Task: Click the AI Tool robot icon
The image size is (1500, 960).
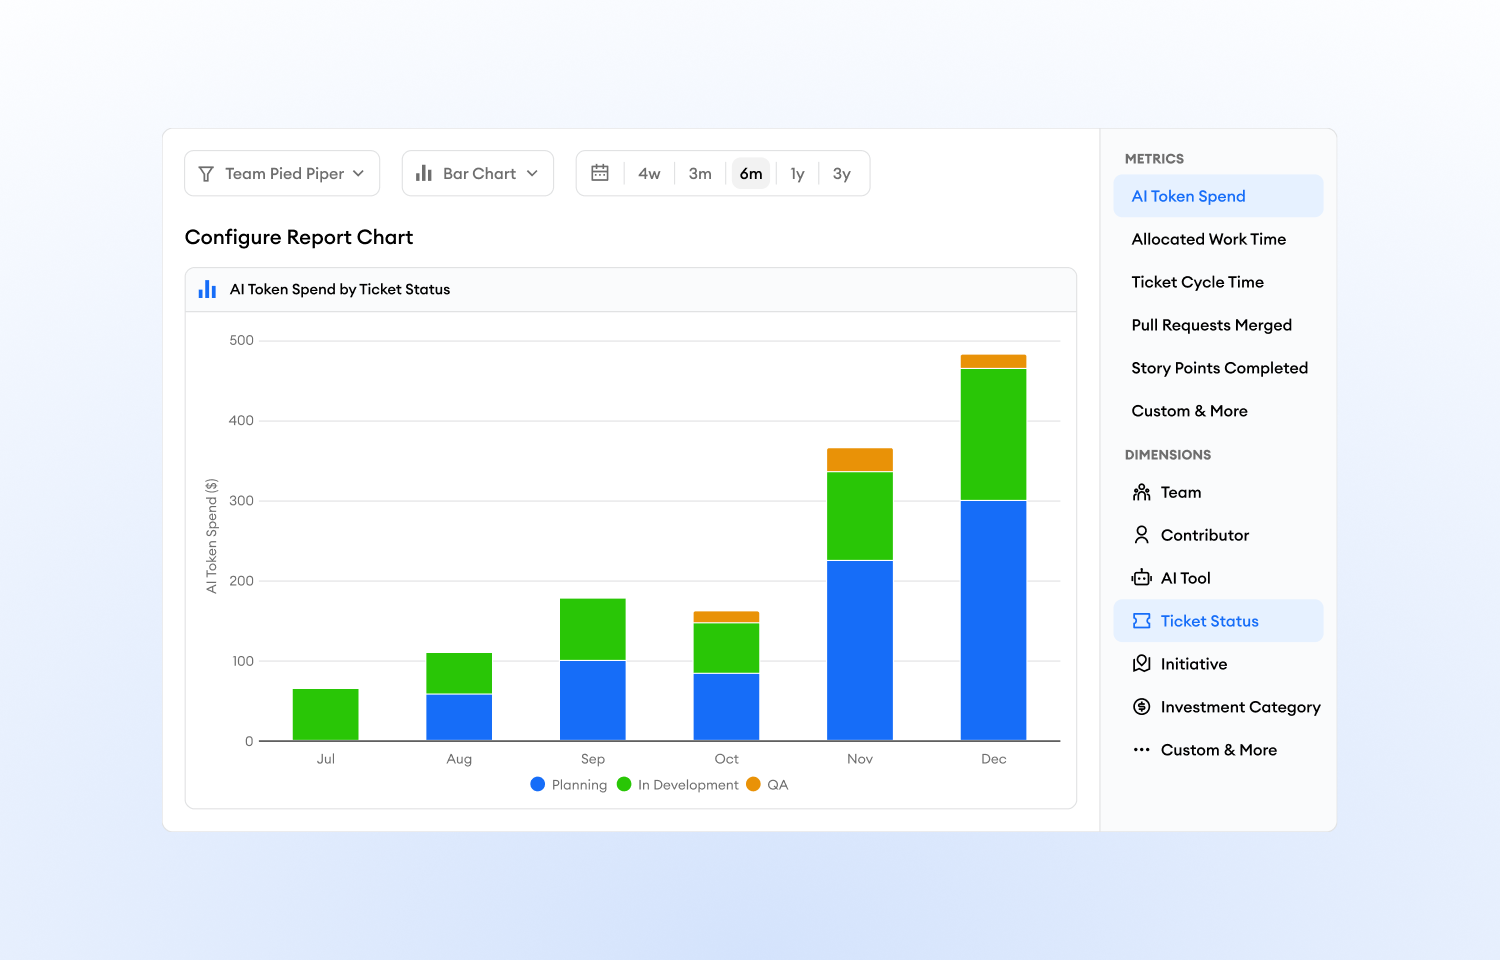Action: coord(1142,578)
